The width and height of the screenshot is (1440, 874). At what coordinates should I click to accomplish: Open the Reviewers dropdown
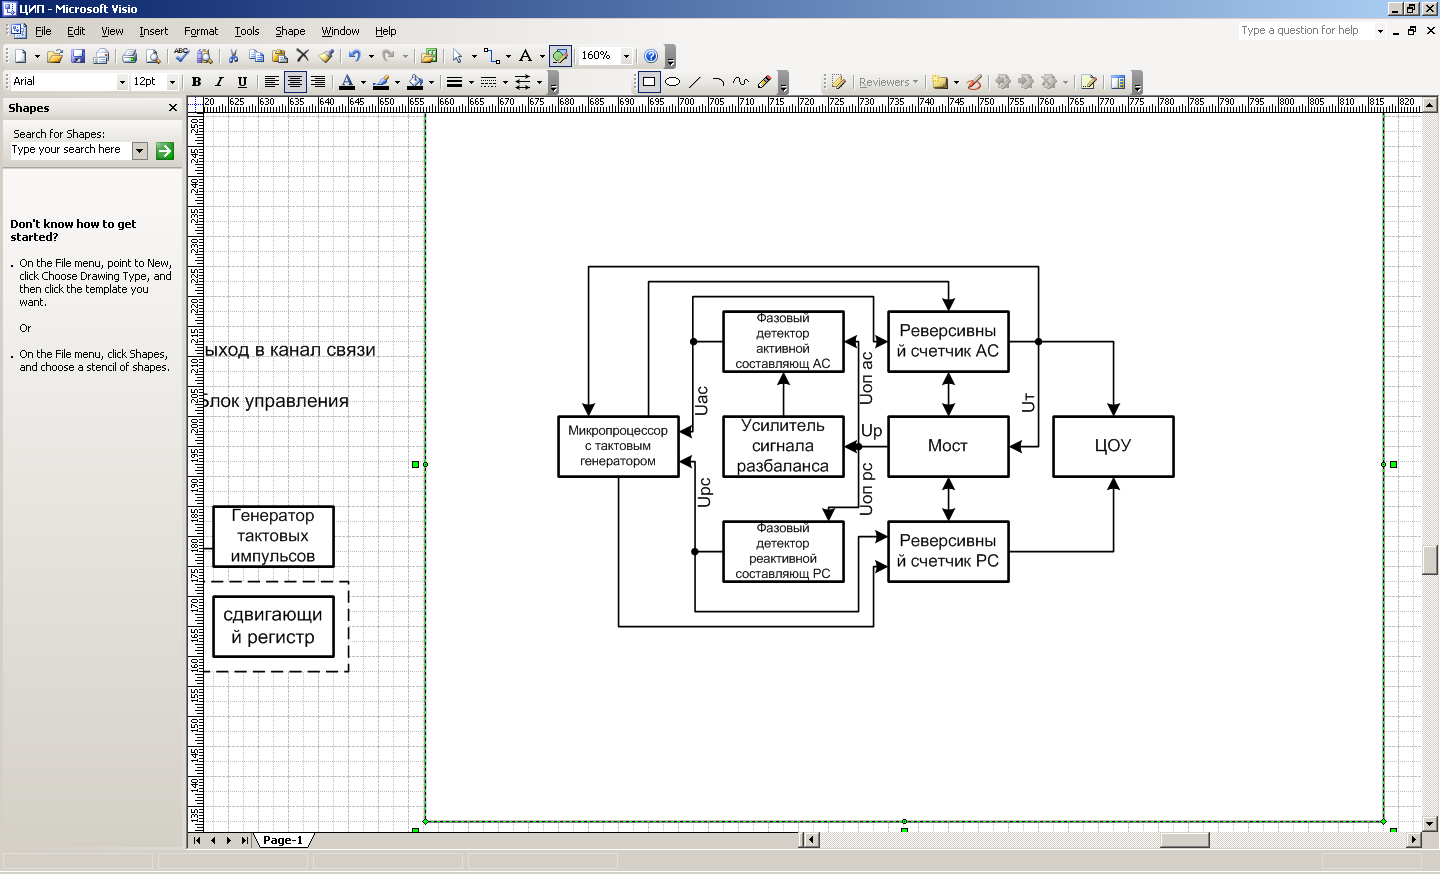tap(888, 82)
